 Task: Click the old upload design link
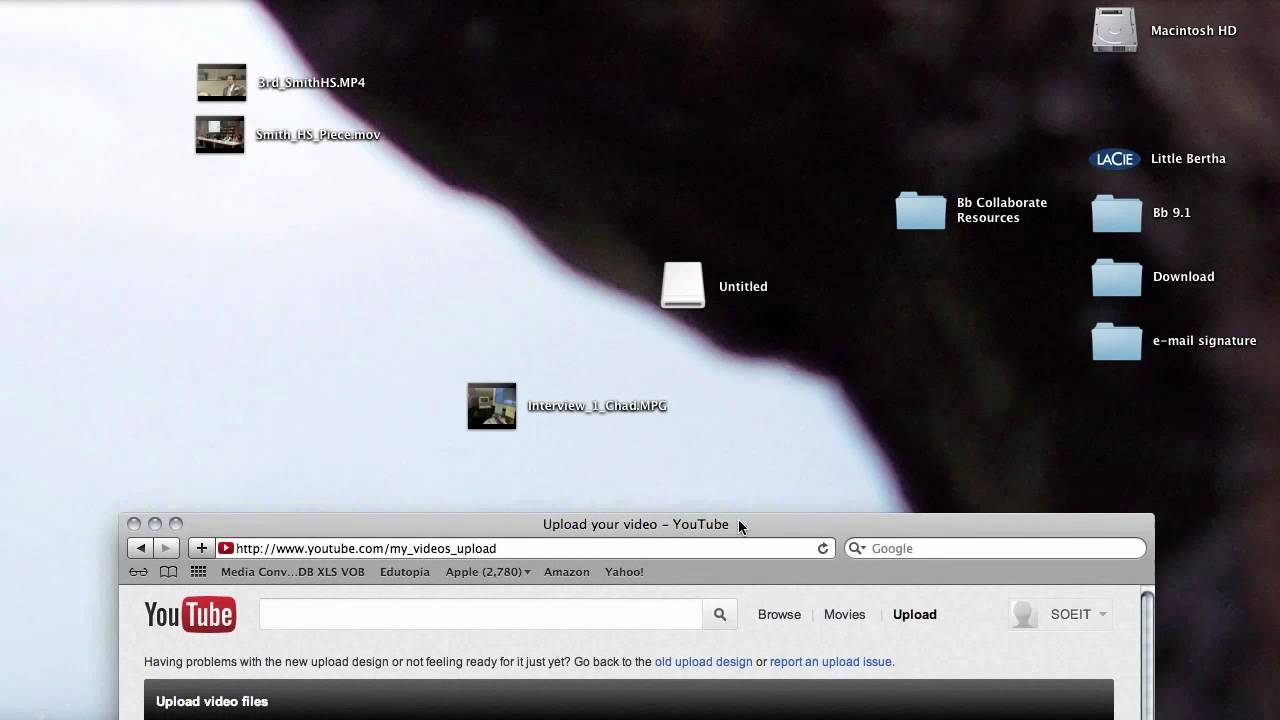point(704,661)
